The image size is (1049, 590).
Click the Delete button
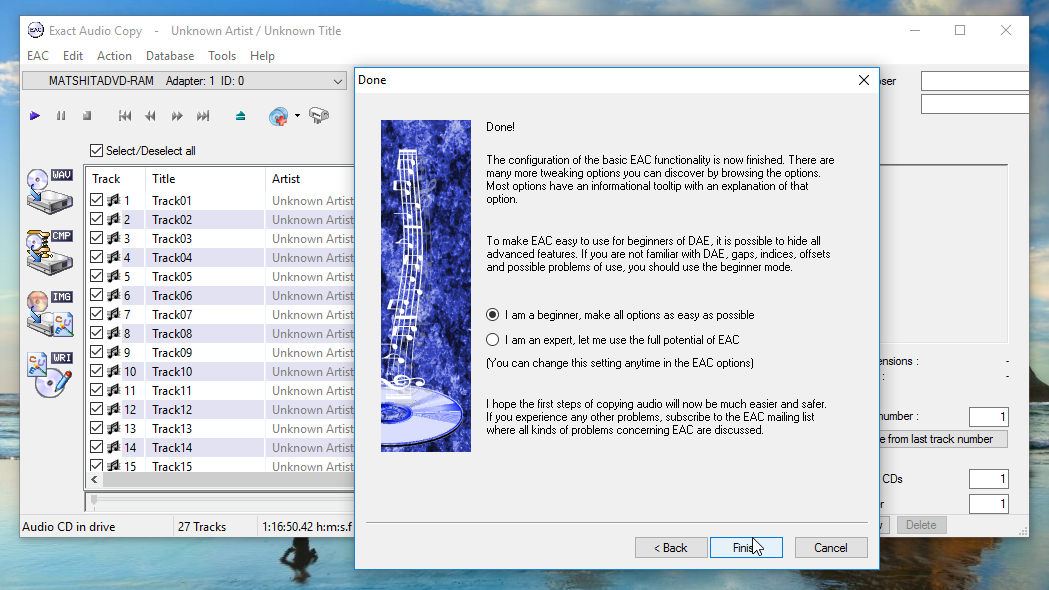coord(921,525)
